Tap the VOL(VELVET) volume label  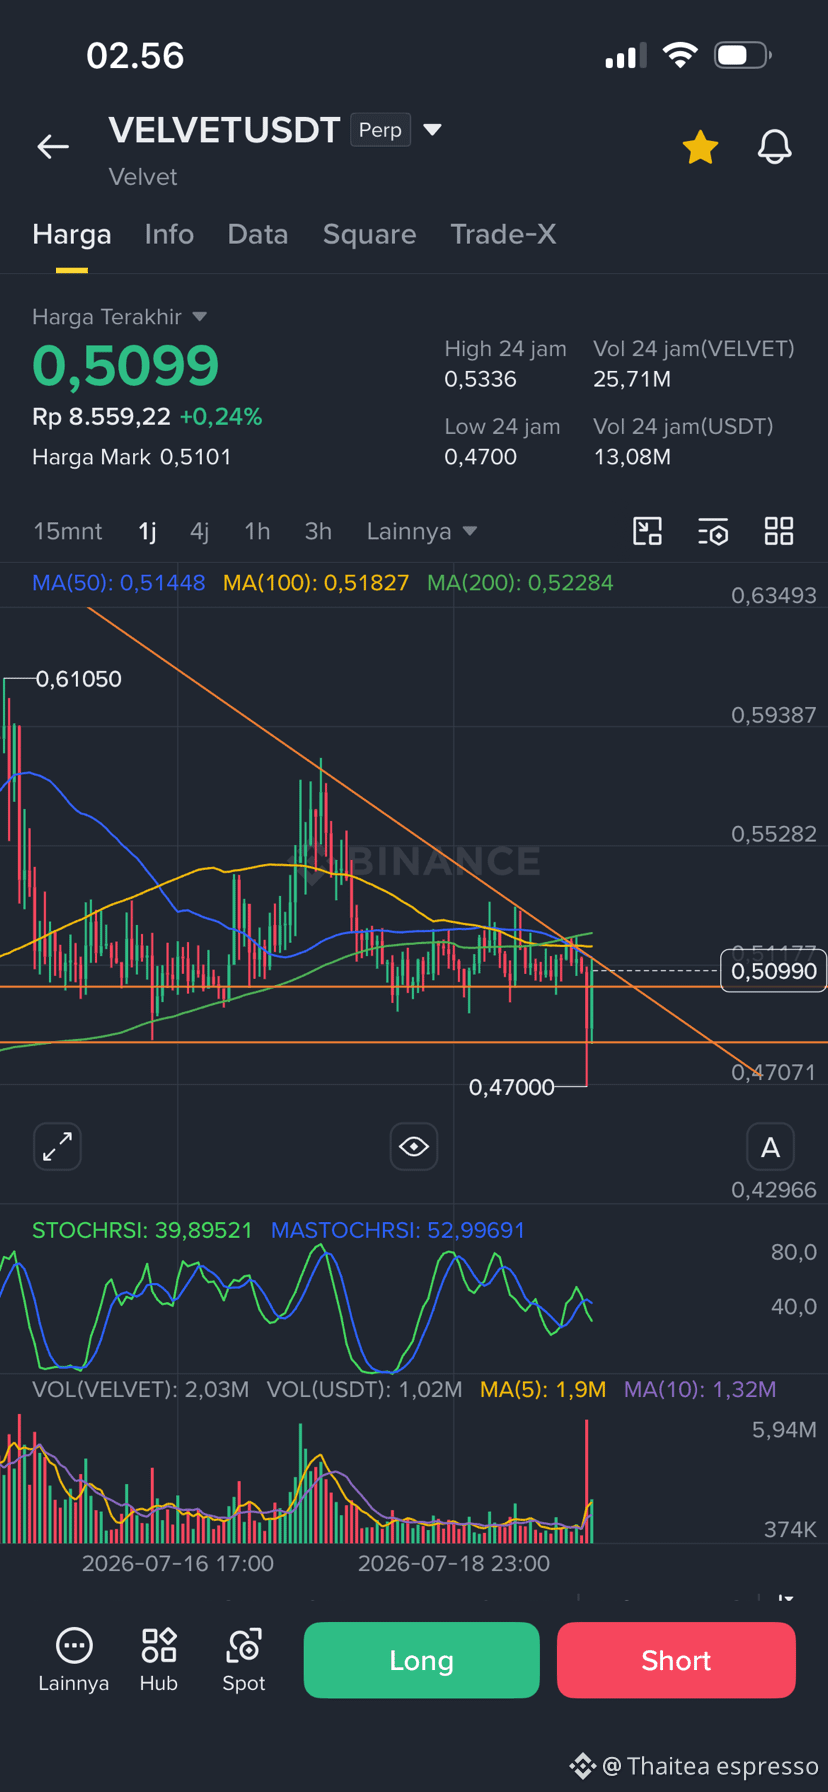click(140, 1389)
